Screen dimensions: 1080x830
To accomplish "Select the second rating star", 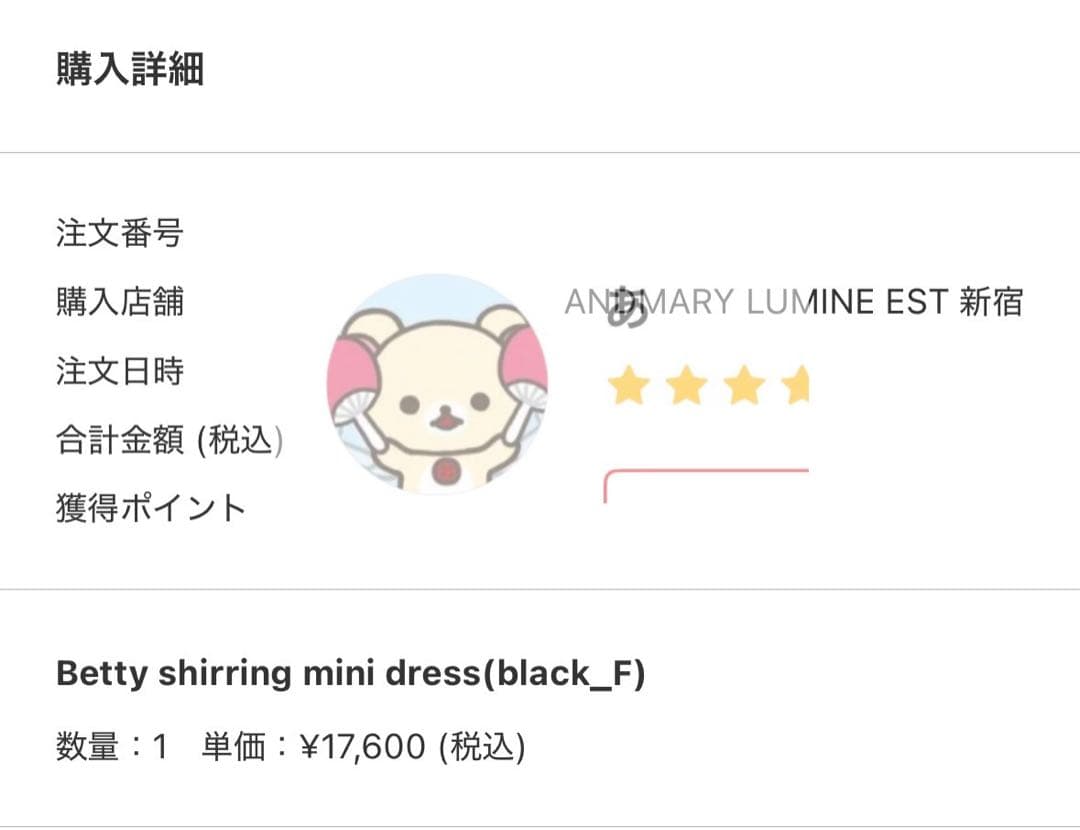I will [685, 385].
